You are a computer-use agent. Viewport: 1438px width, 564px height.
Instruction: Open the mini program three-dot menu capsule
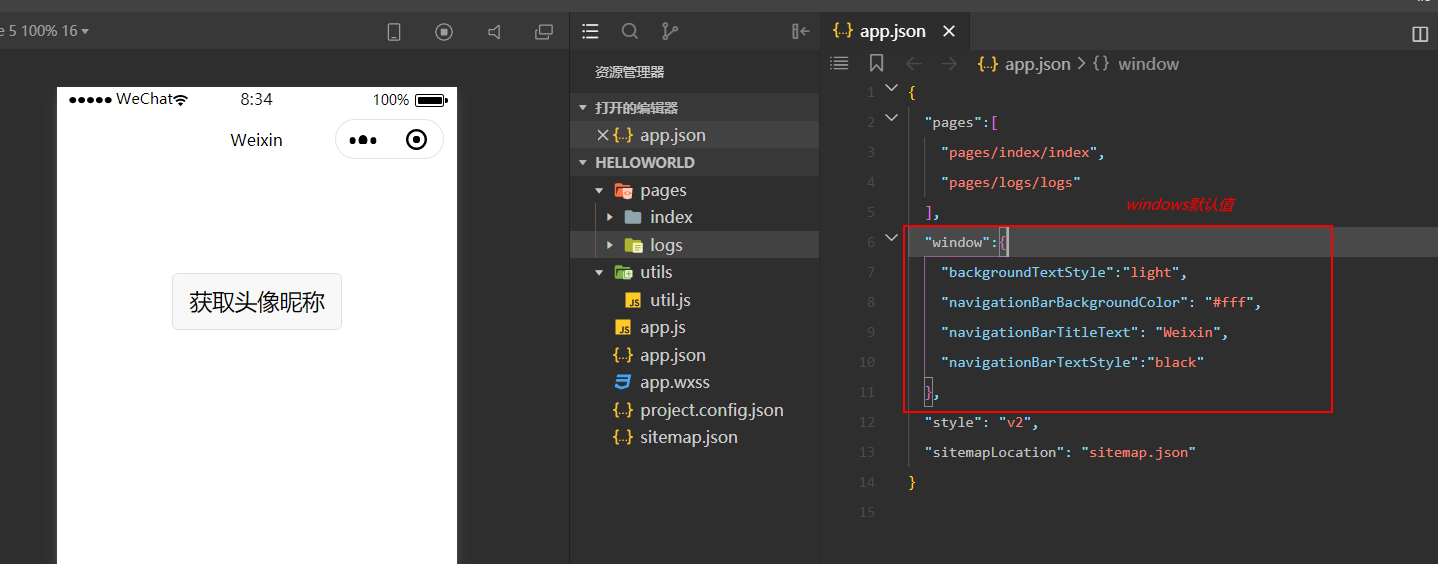click(363, 140)
